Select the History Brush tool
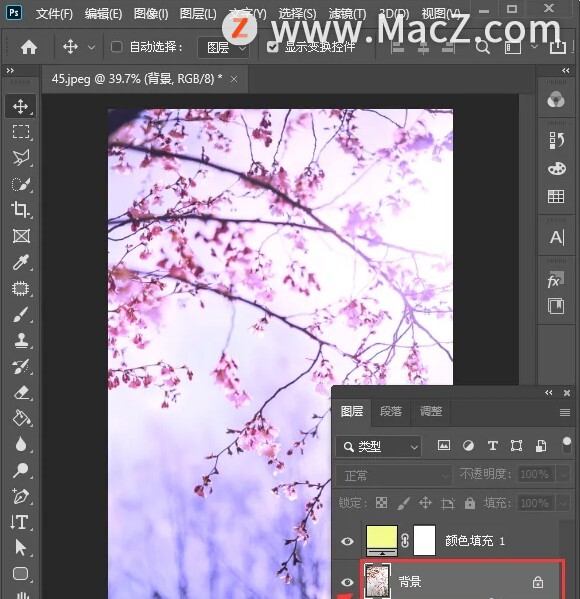This screenshot has width=580, height=599. click(x=20, y=366)
